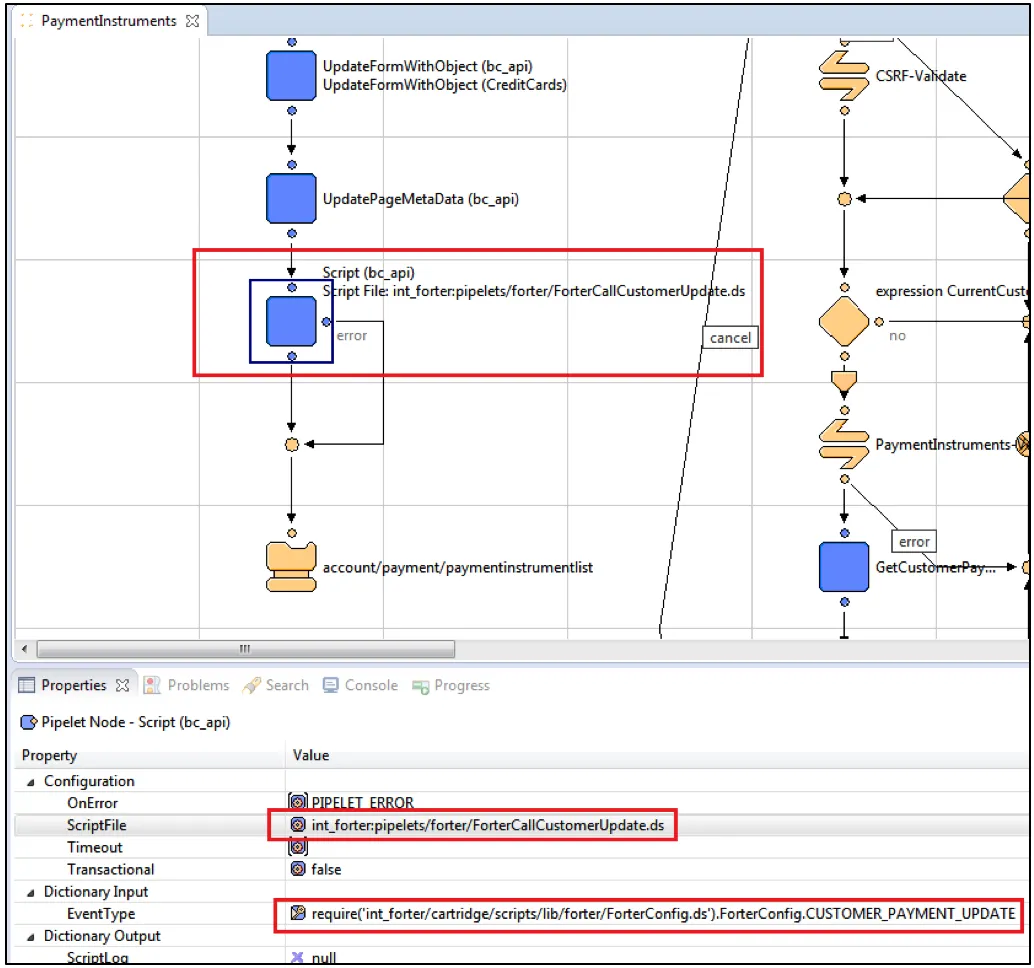Click the ScriptFile value icon
The image size is (1034, 968).
[x=298, y=825]
